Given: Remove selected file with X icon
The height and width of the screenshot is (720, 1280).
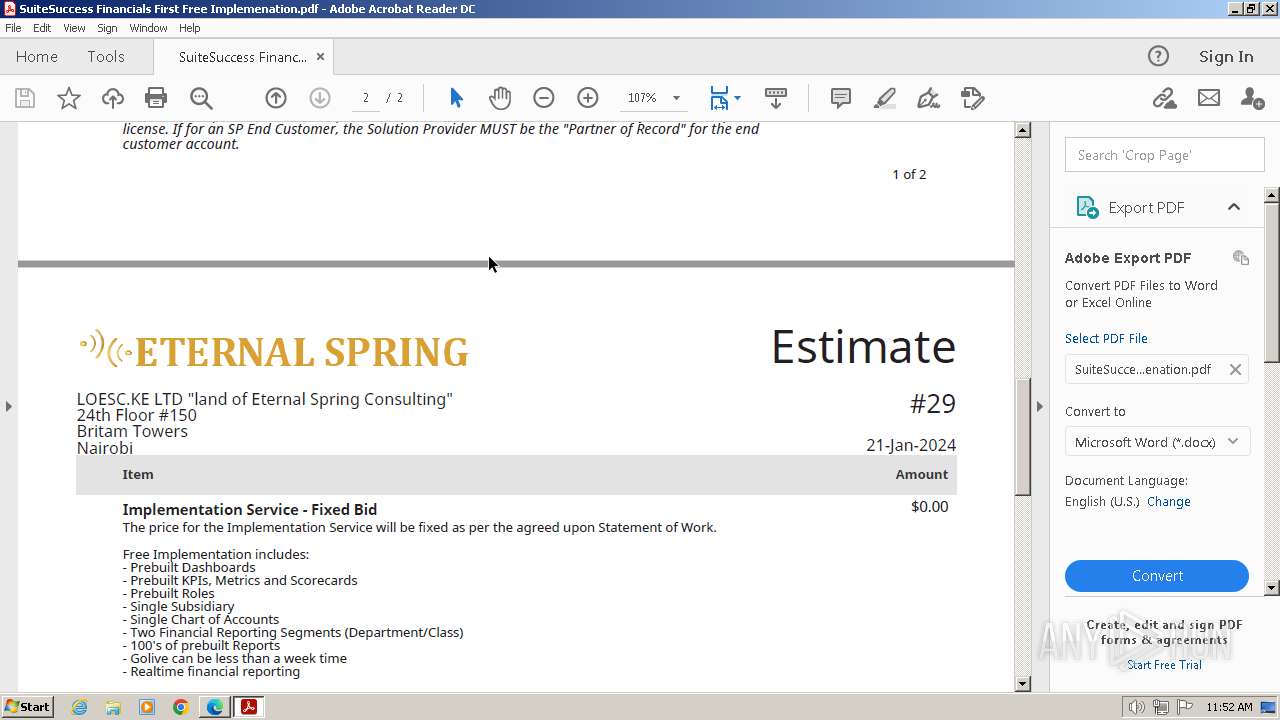Looking at the screenshot, I should pyautogui.click(x=1235, y=369).
